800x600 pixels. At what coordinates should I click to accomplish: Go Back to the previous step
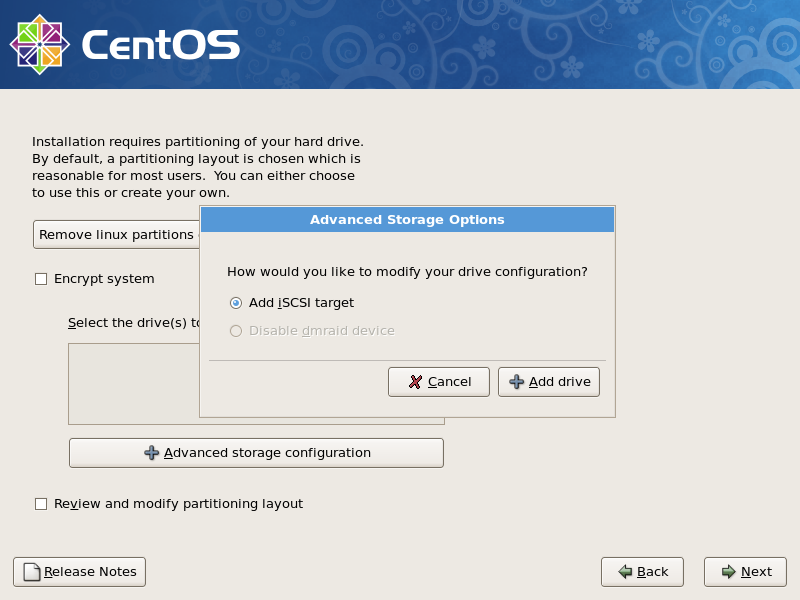642,572
